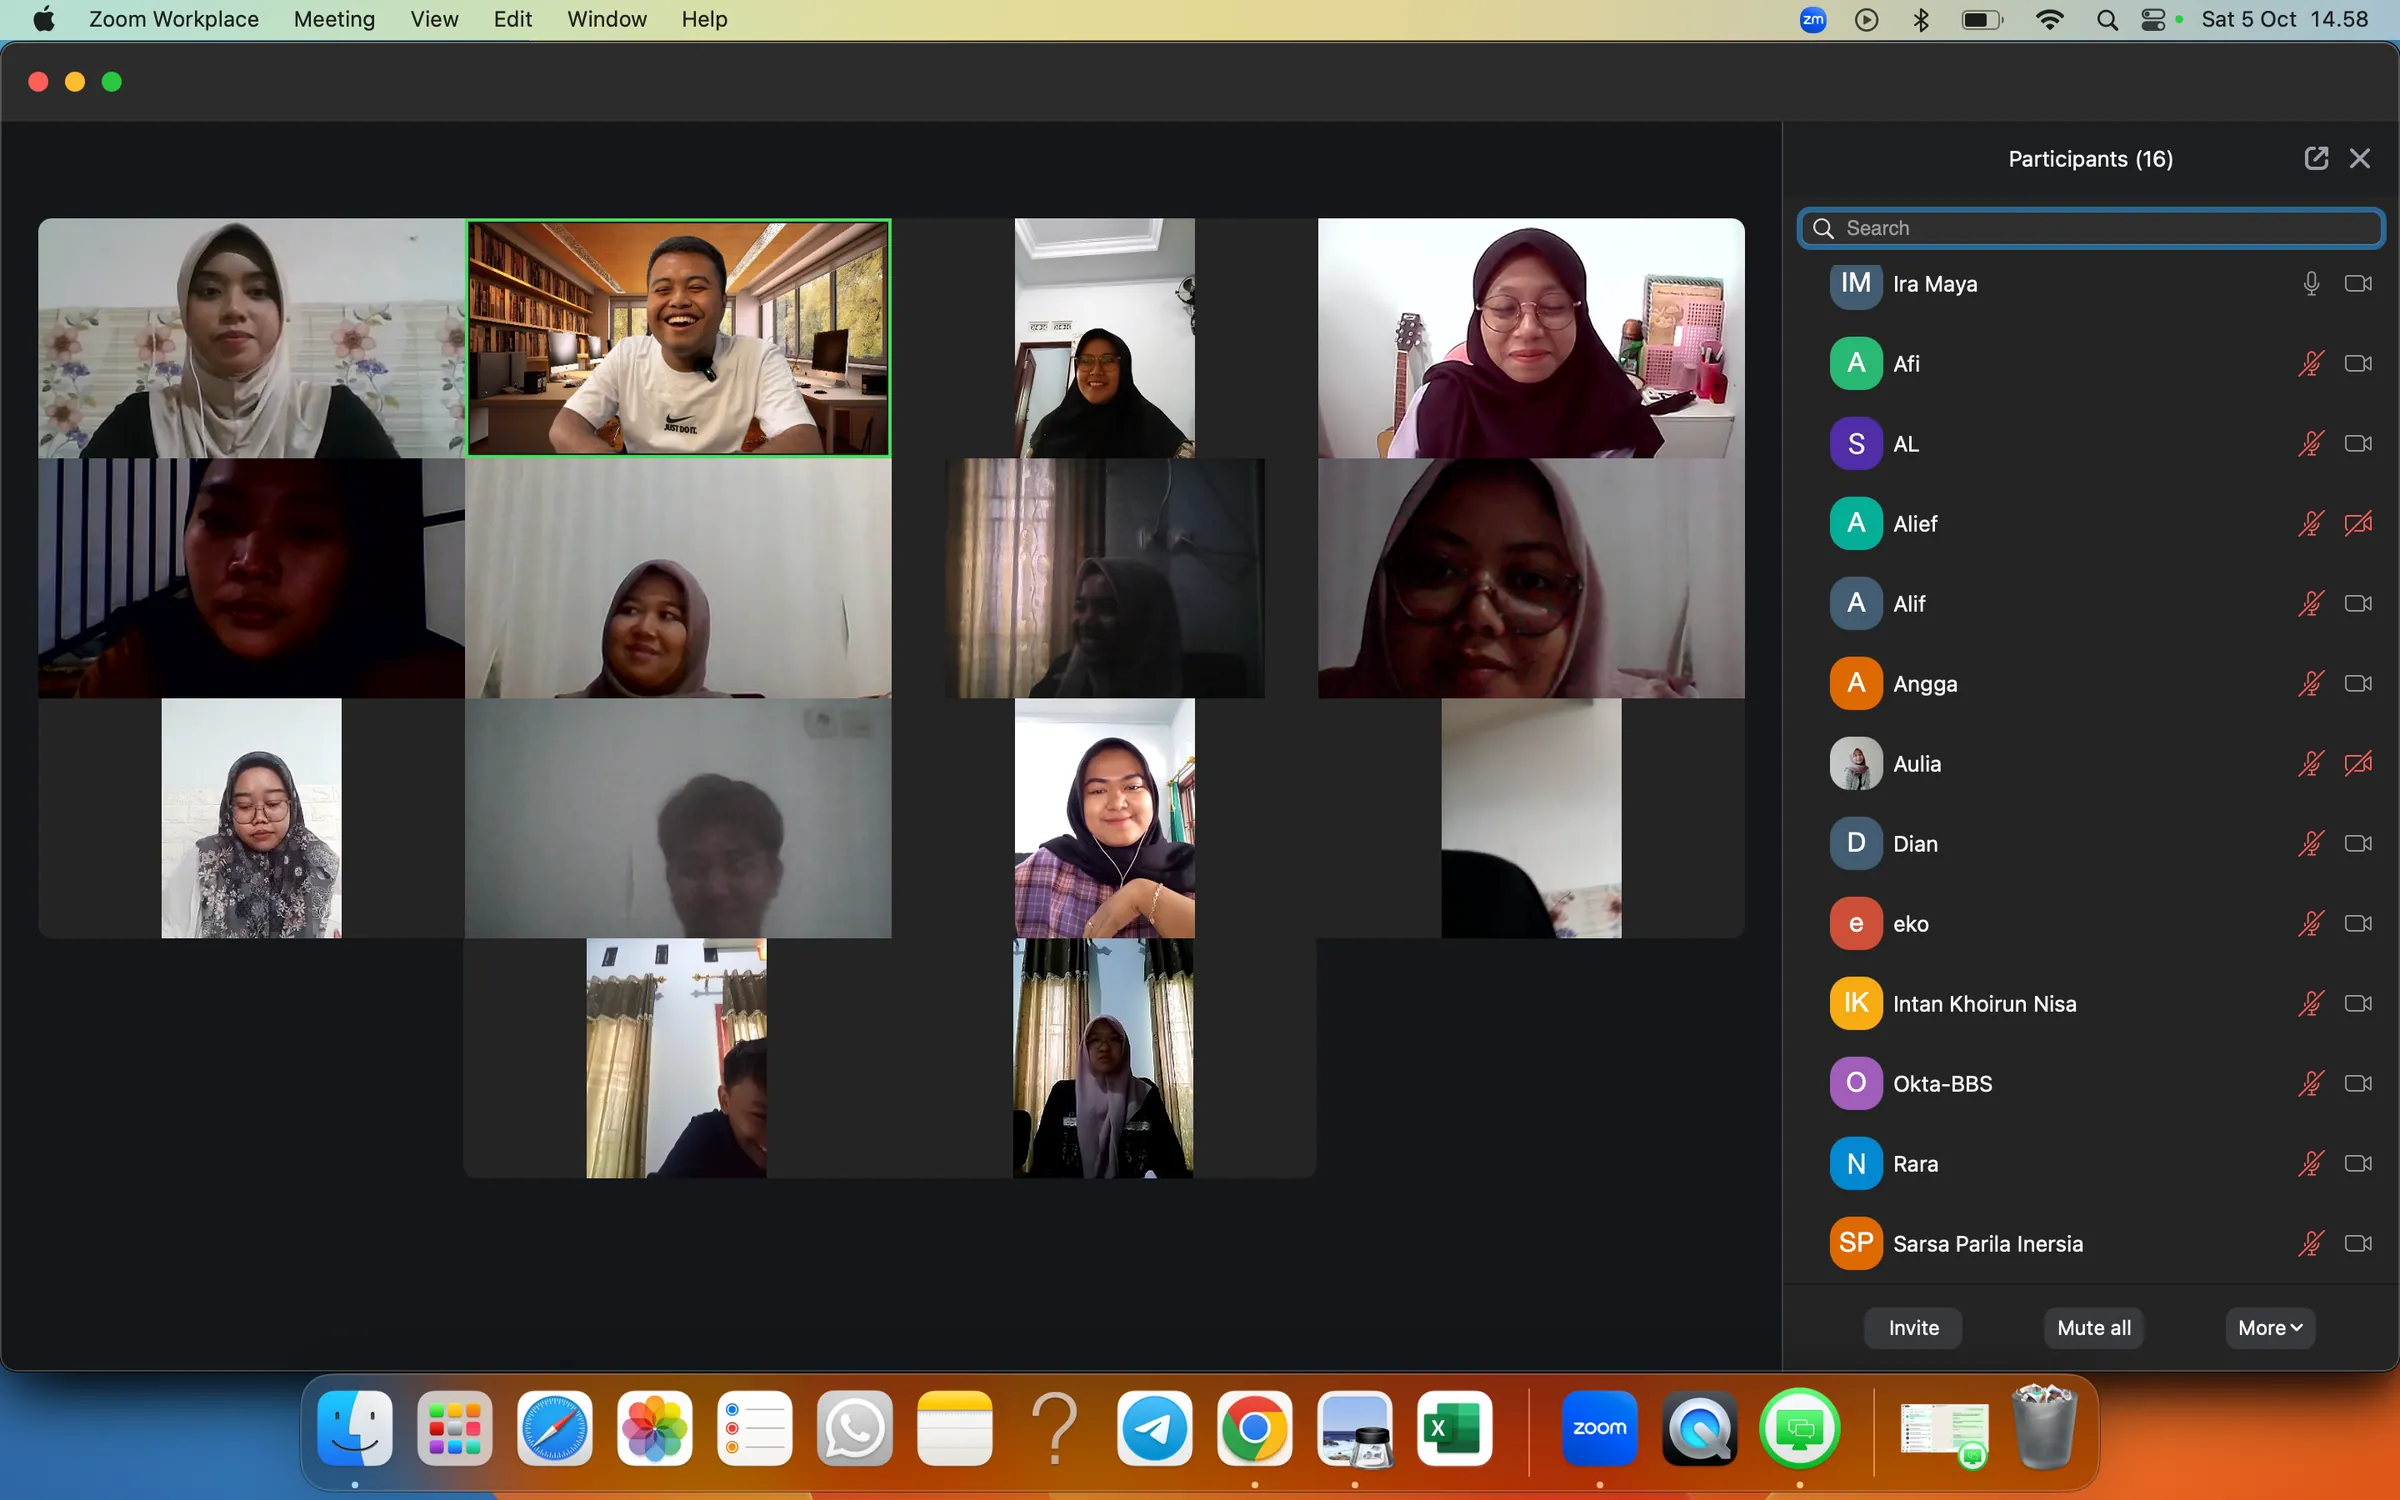Select the active speaker video thumbnail
The height and width of the screenshot is (1500, 2400).
[x=679, y=338]
